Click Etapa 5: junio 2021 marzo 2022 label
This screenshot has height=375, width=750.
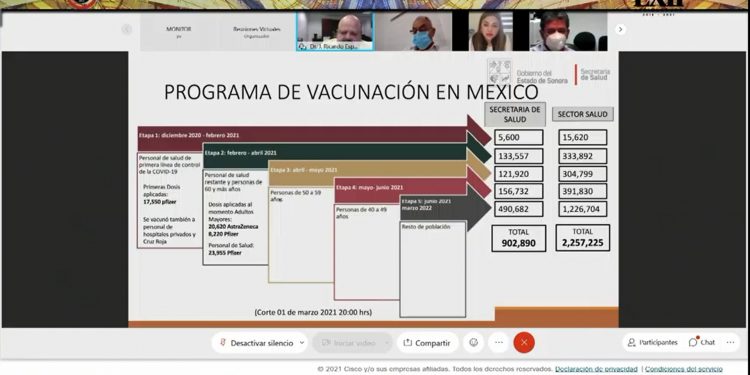click(426, 205)
